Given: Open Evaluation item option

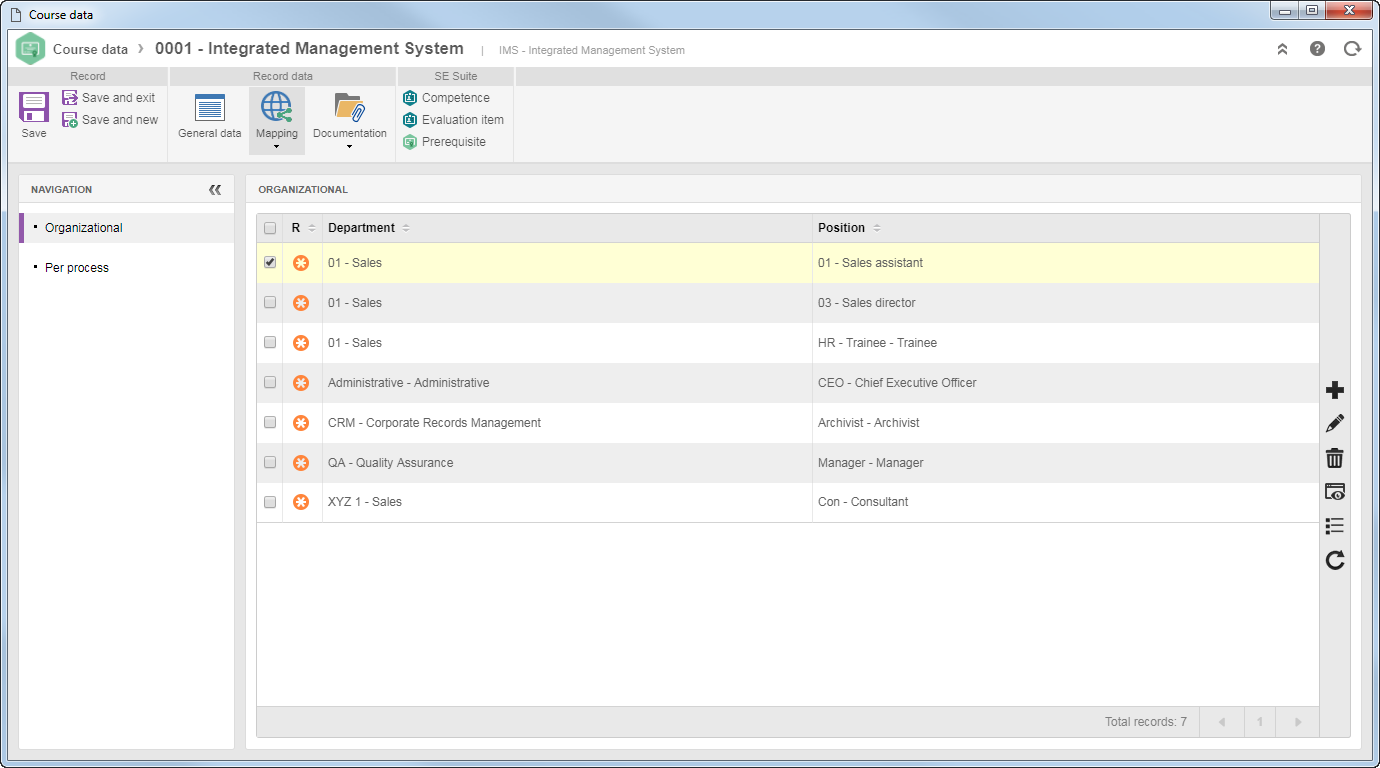Looking at the screenshot, I should [453, 120].
